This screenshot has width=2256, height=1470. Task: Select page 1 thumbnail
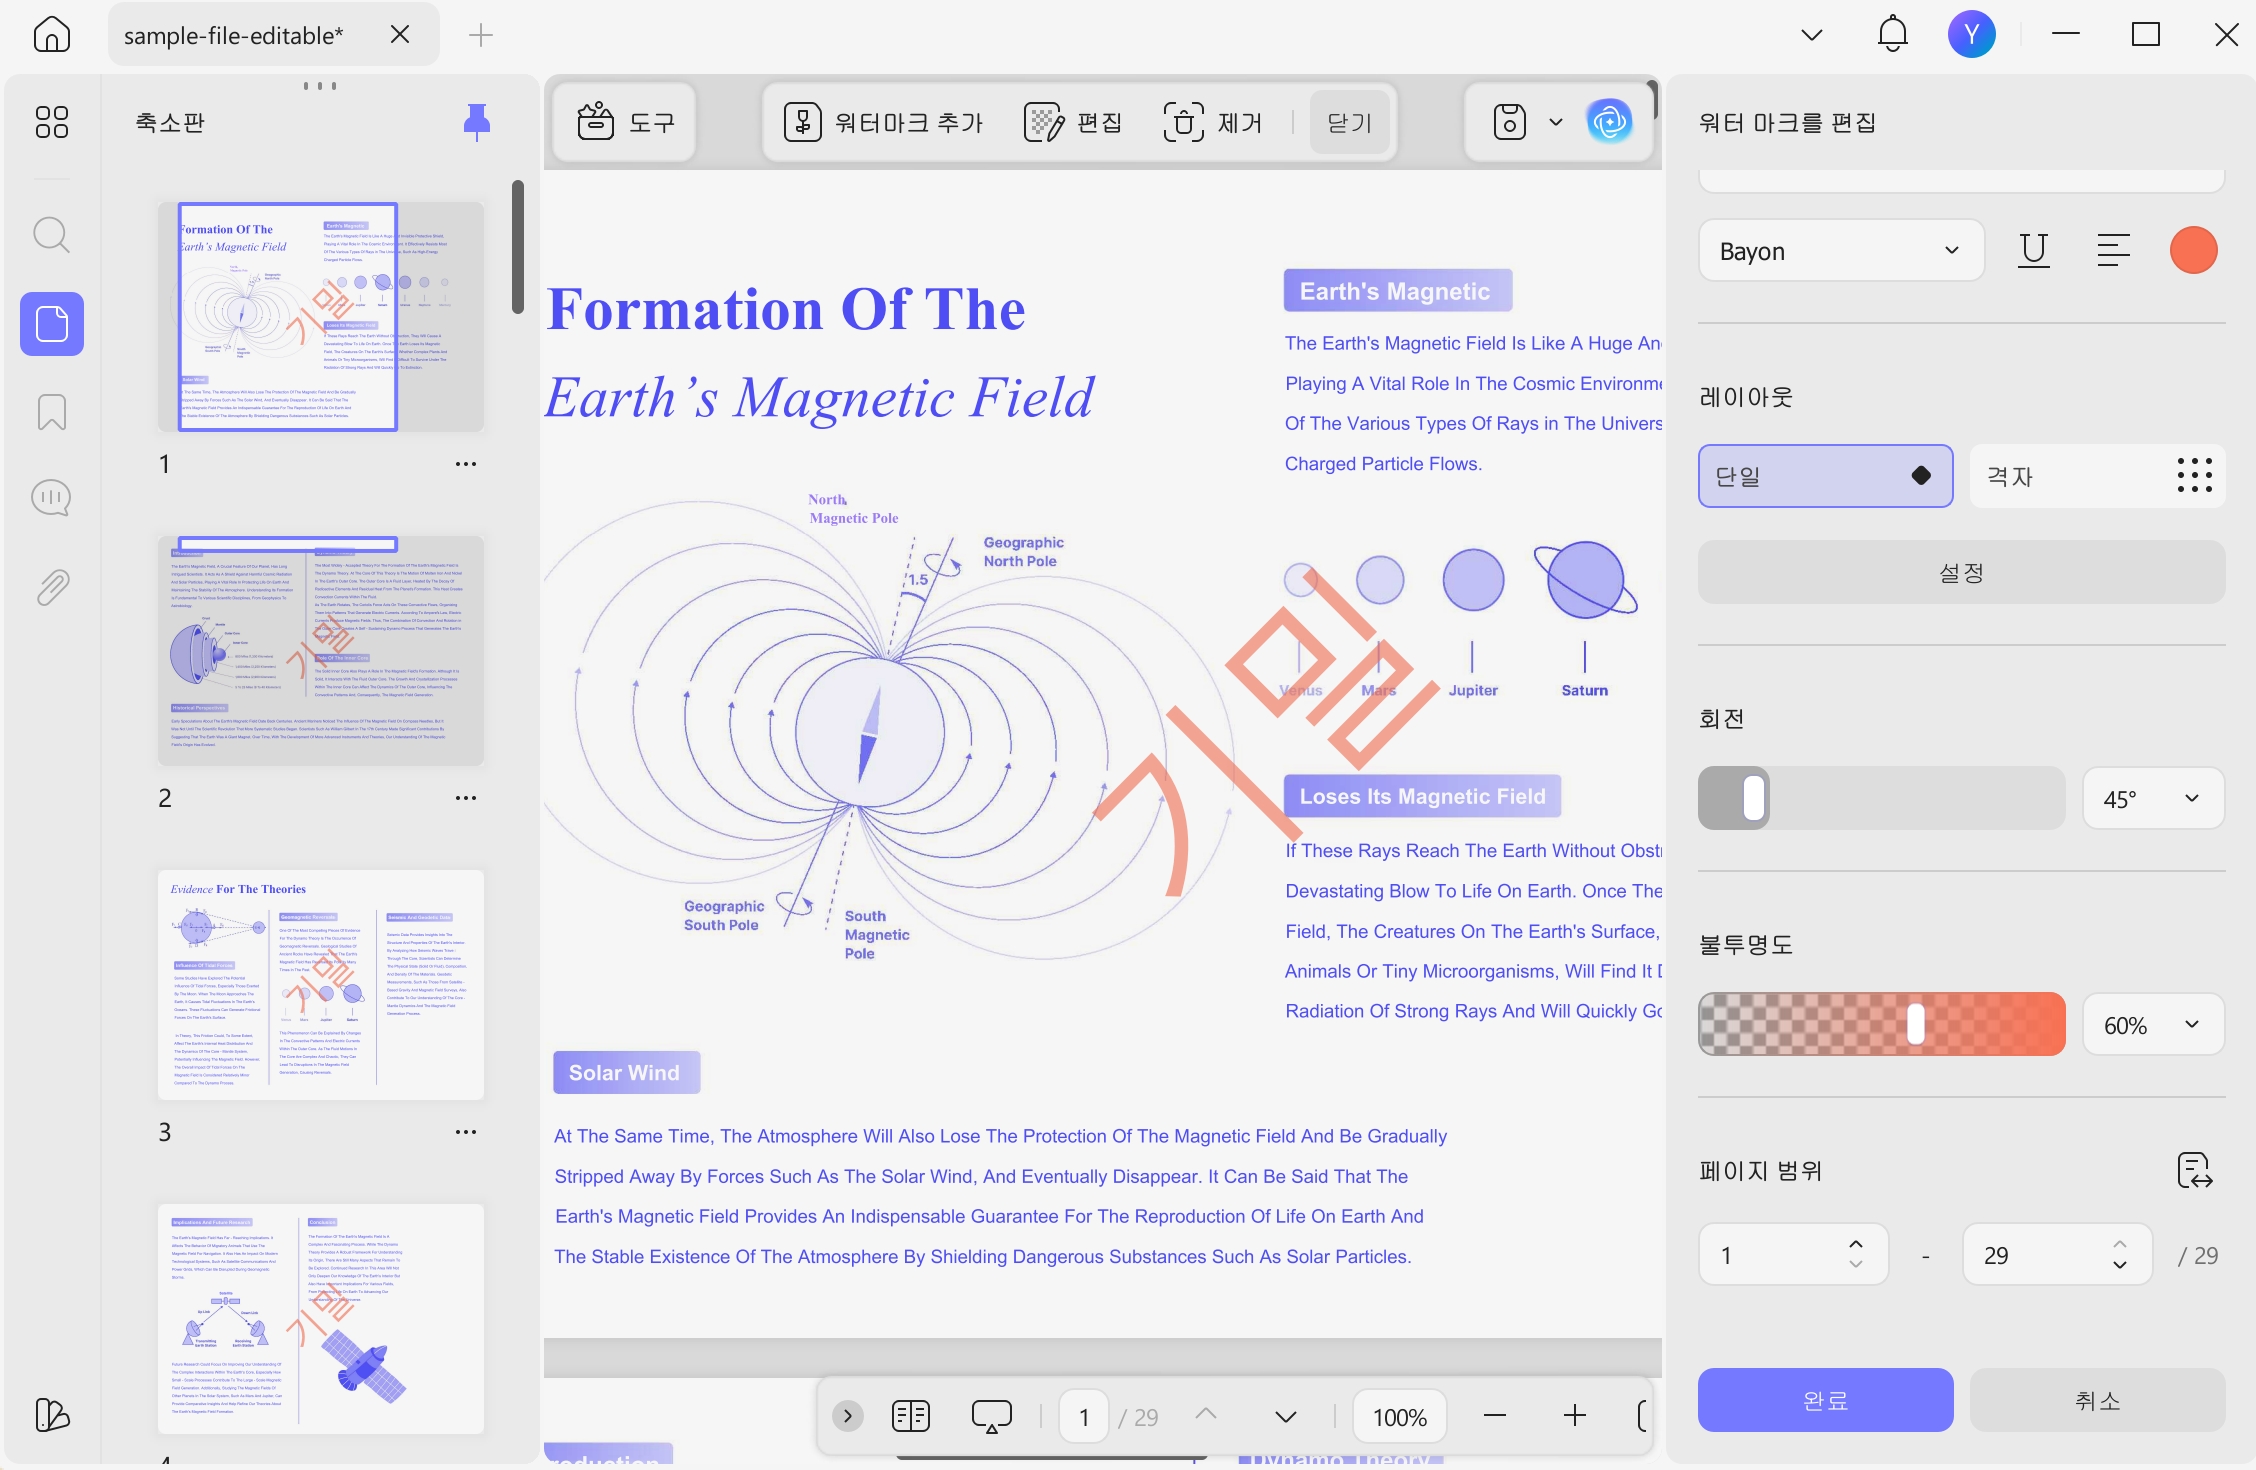coord(321,317)
